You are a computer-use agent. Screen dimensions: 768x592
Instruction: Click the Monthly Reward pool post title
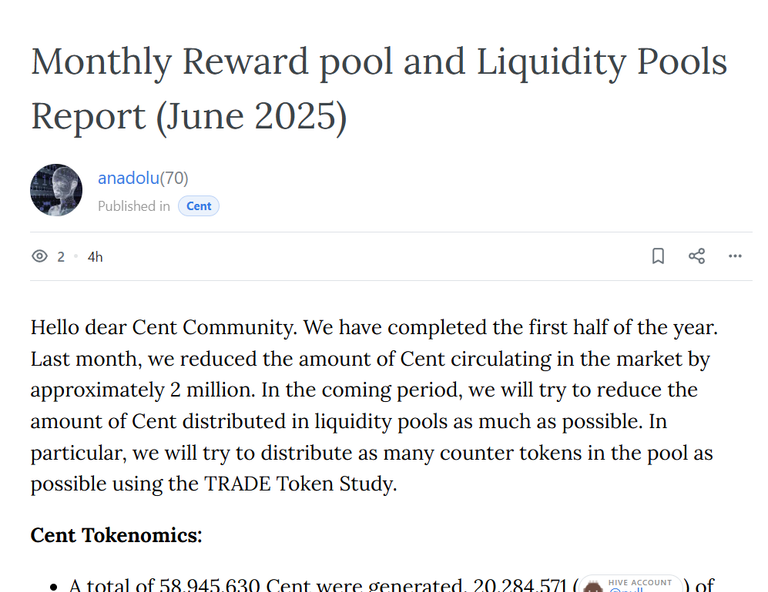pos(379,89)
